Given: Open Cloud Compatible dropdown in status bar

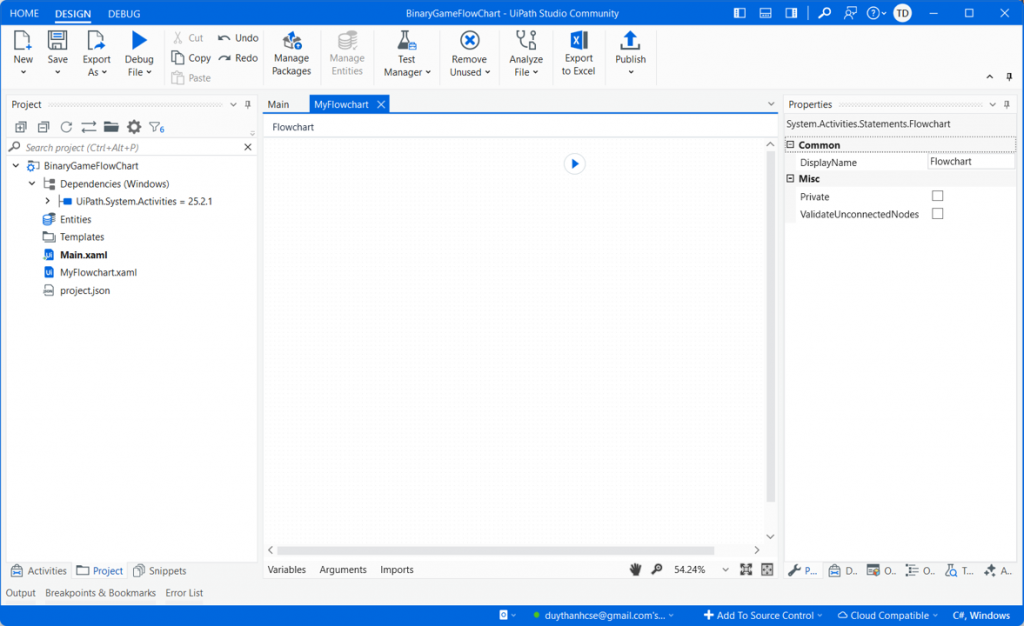Looking at the screenshot, I should click(x=888, y=615).
